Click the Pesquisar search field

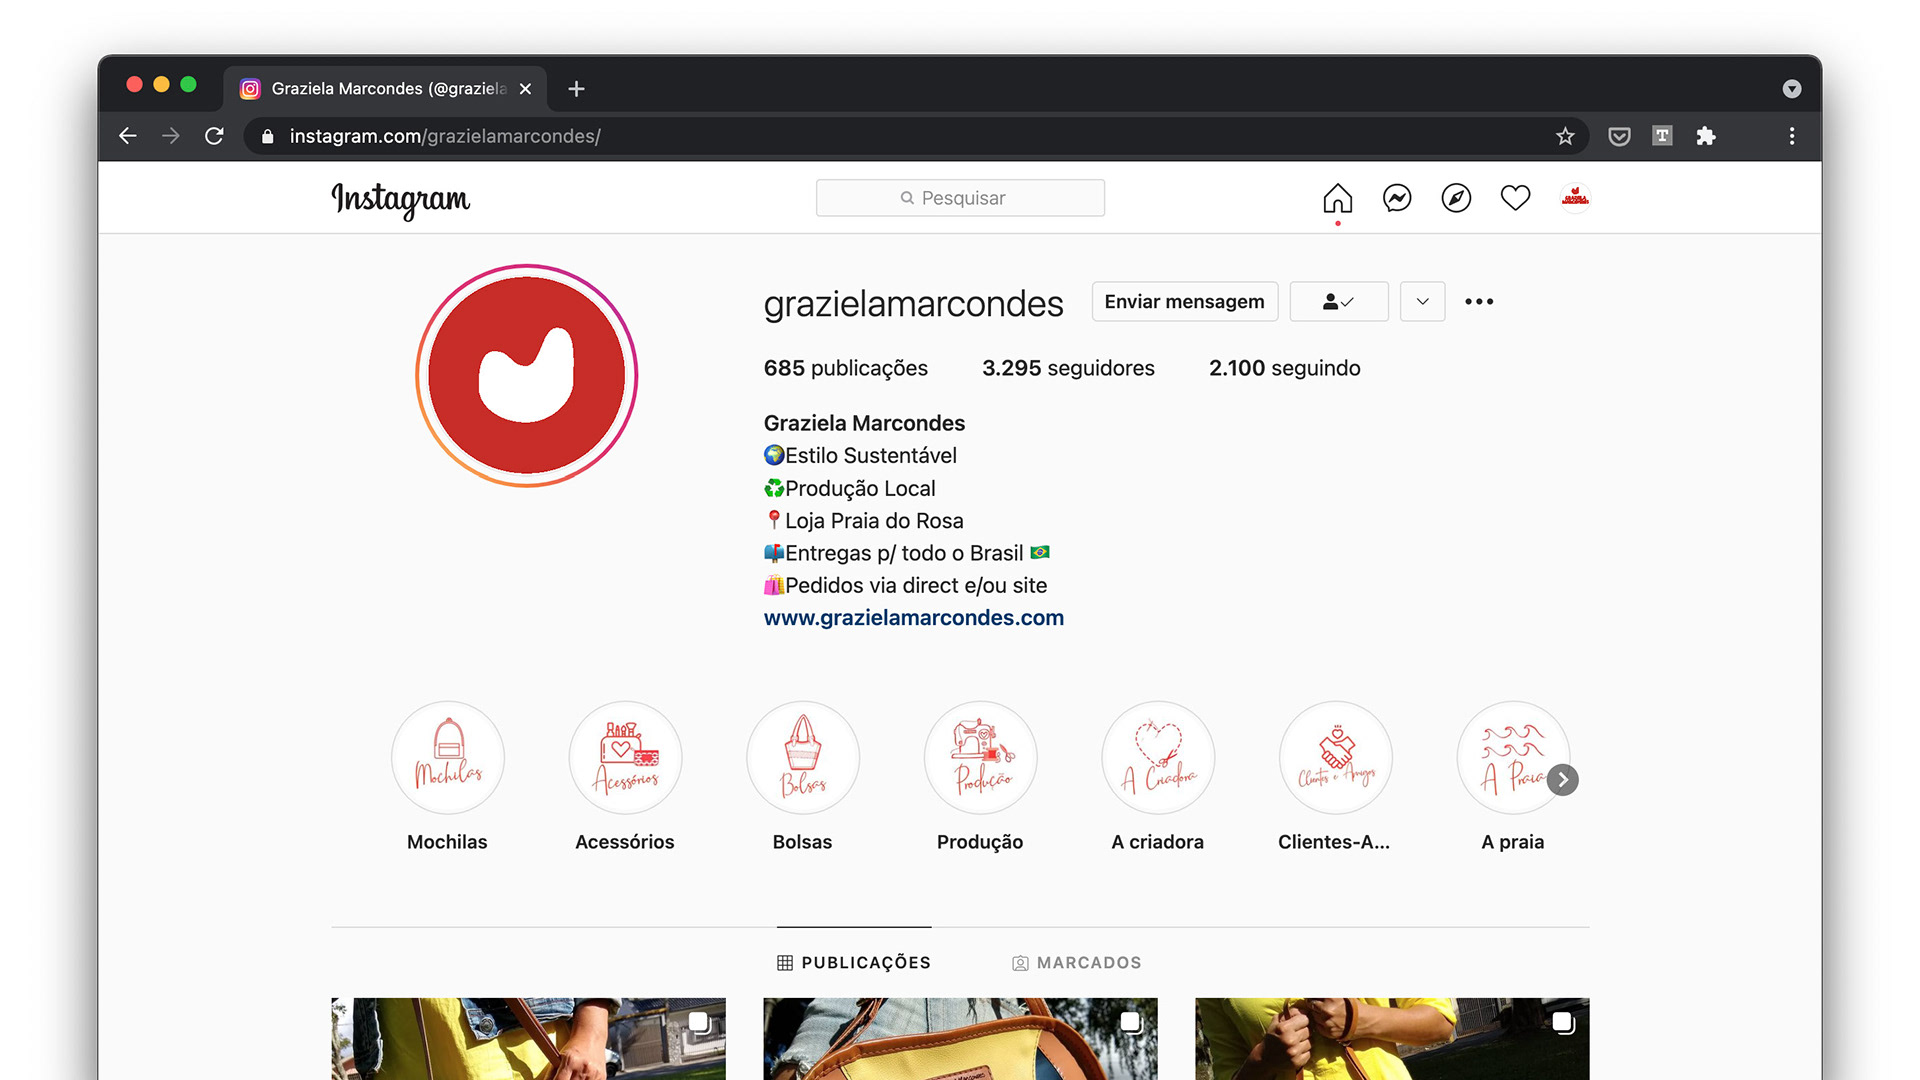pos(960,198)
